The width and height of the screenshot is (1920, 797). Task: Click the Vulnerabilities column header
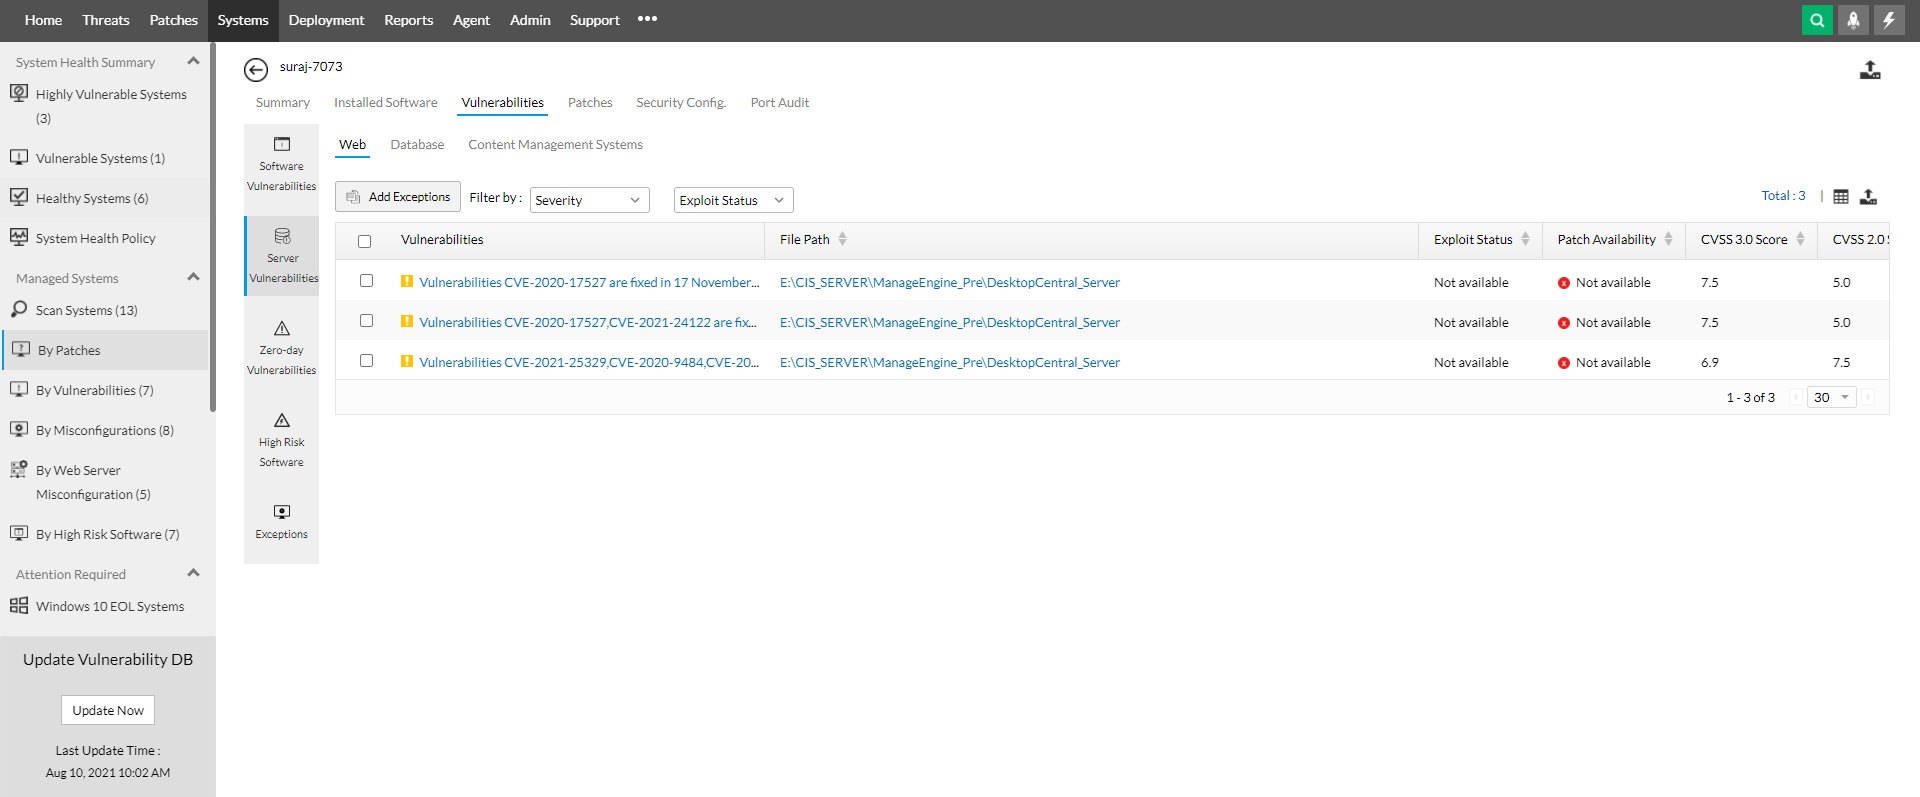442,240
